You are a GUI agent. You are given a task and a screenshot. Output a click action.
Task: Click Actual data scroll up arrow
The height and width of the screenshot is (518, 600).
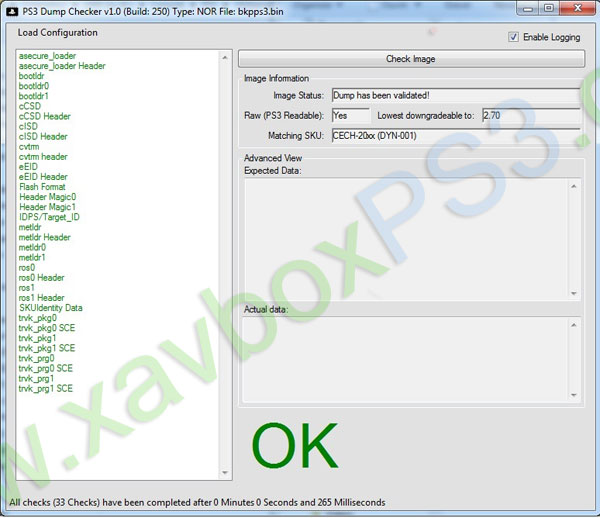click(x=574, y=325)
